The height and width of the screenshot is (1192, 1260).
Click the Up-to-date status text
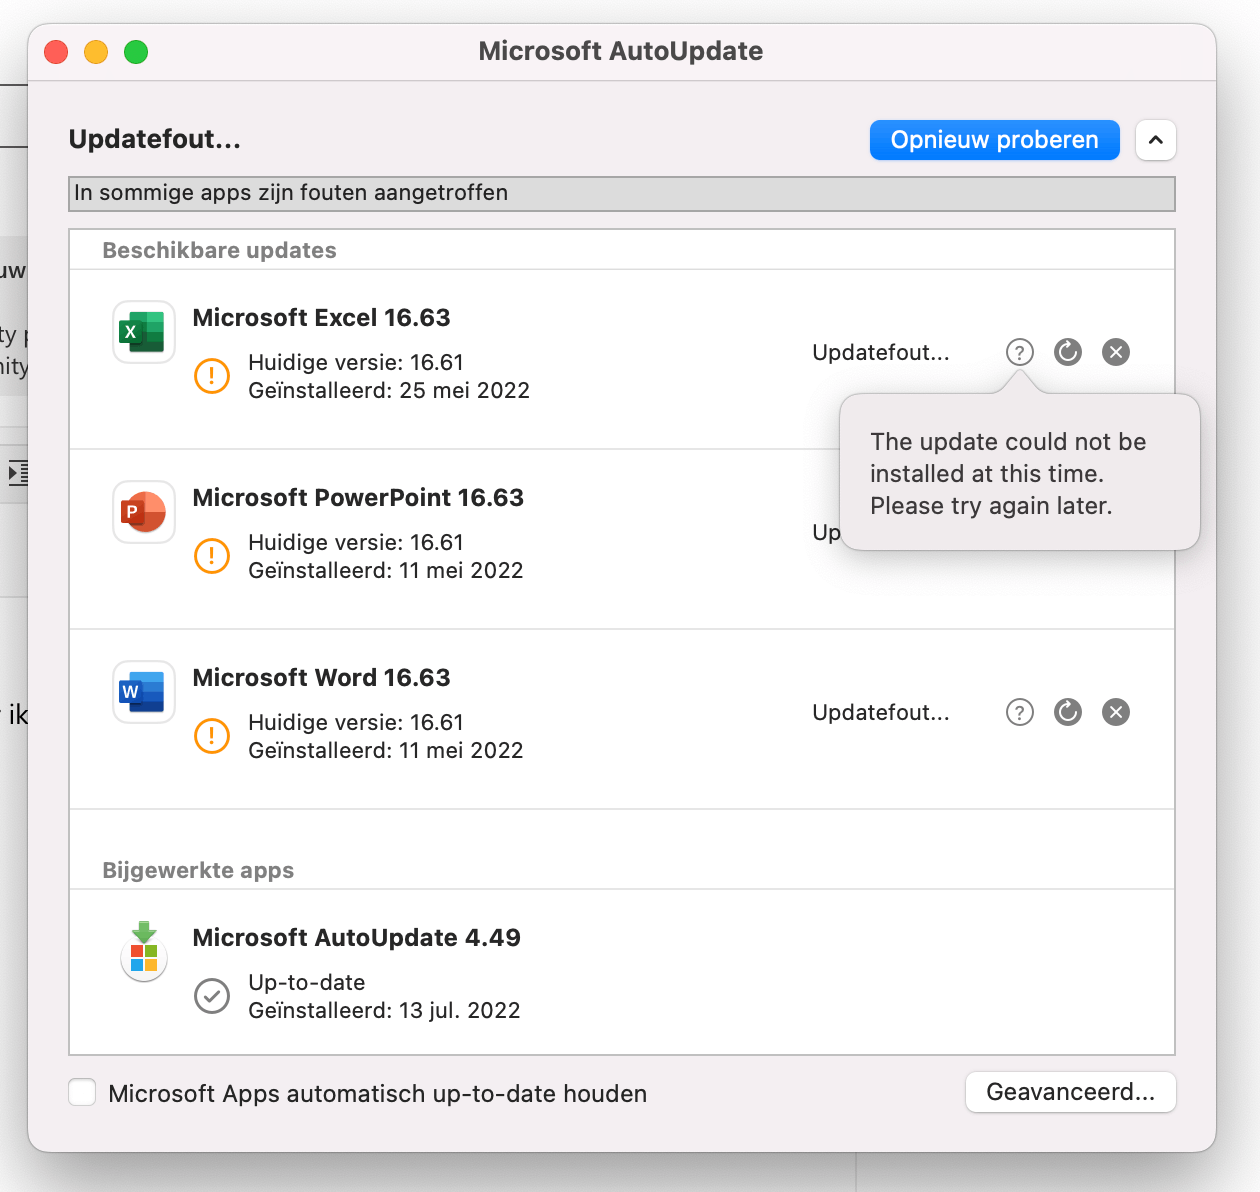pyautogui.click(x=307, y=982)
